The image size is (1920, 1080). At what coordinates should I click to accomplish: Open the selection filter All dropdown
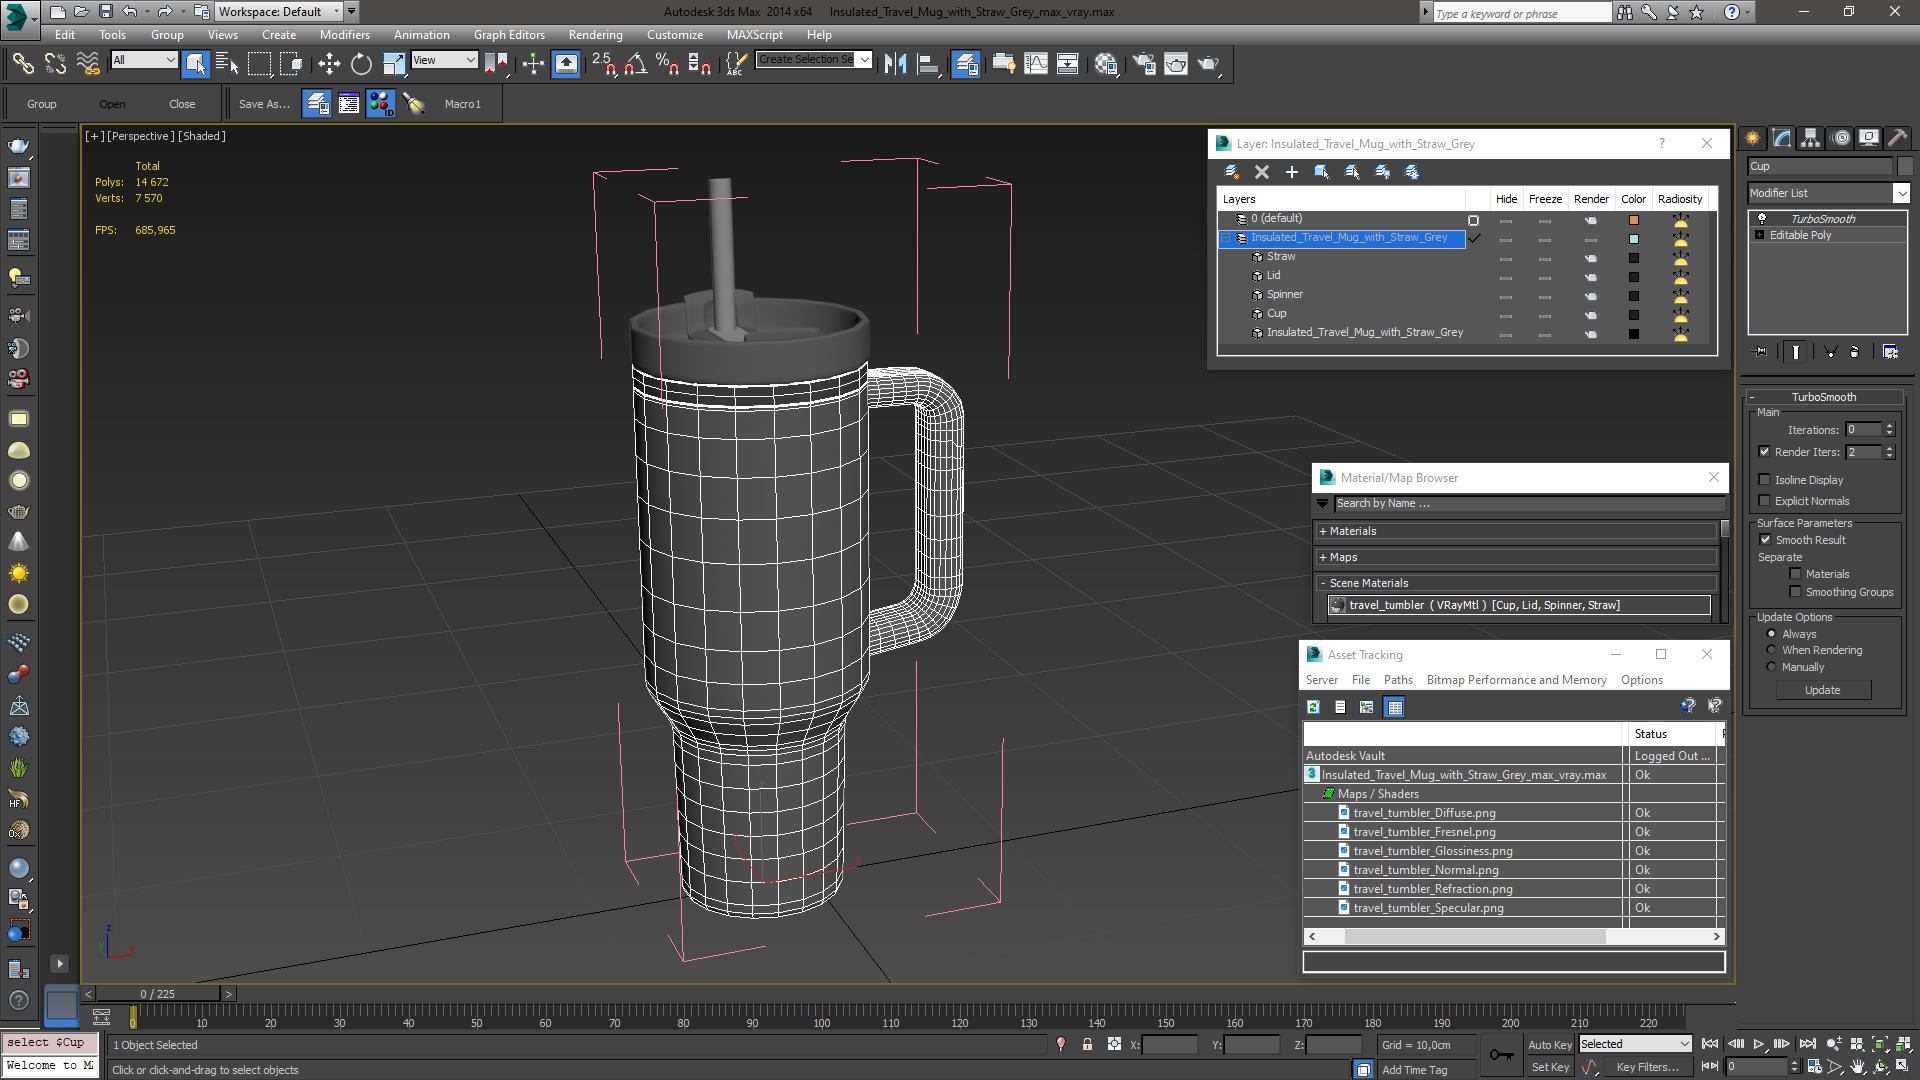(144, 60)
